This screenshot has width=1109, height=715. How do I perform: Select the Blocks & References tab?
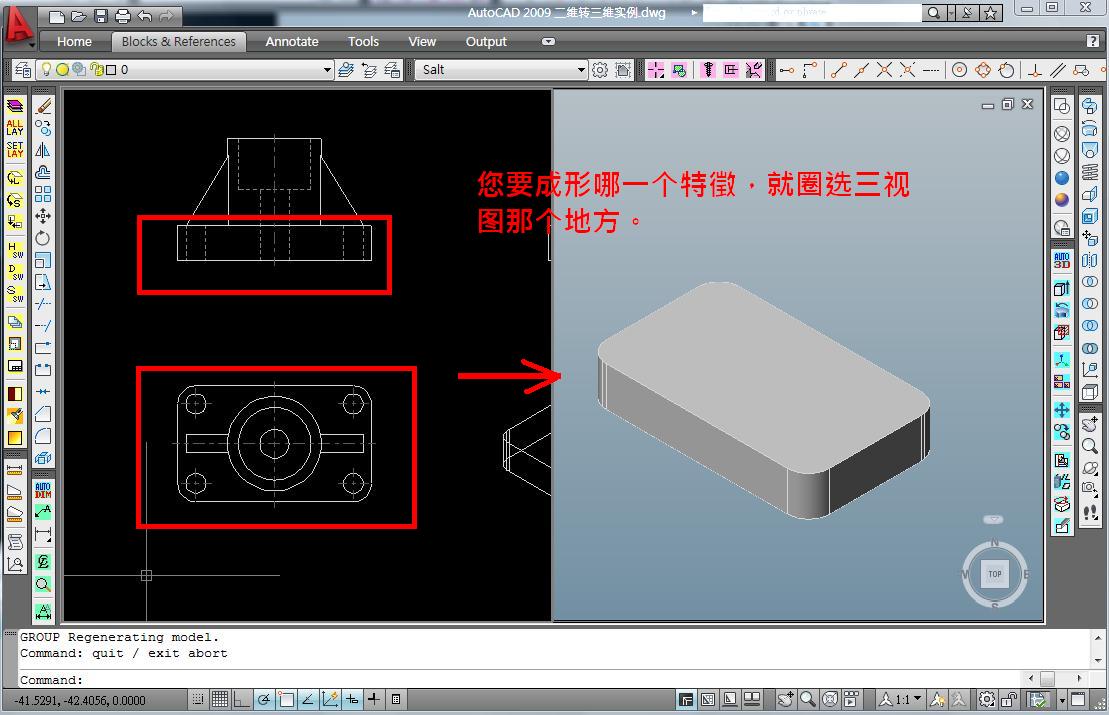[178, 42]
